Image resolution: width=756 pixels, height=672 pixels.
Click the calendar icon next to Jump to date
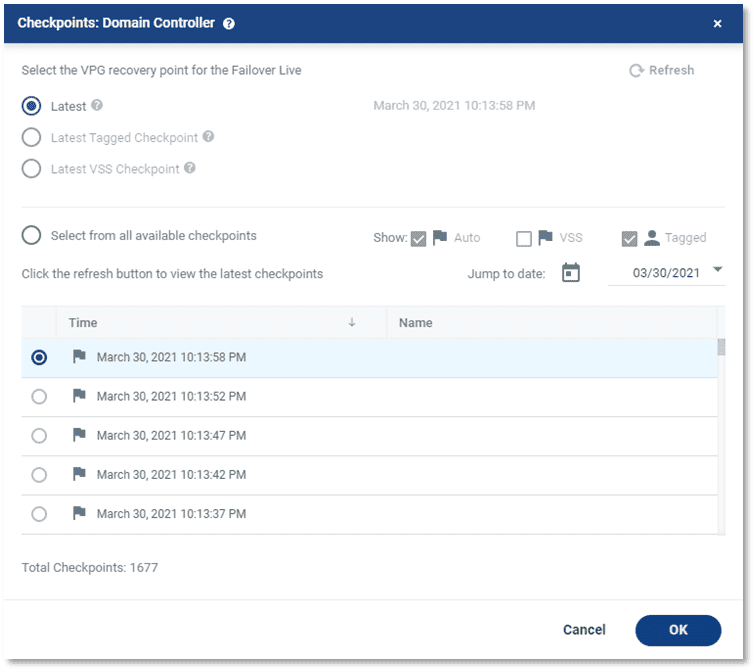pos(571,273)
